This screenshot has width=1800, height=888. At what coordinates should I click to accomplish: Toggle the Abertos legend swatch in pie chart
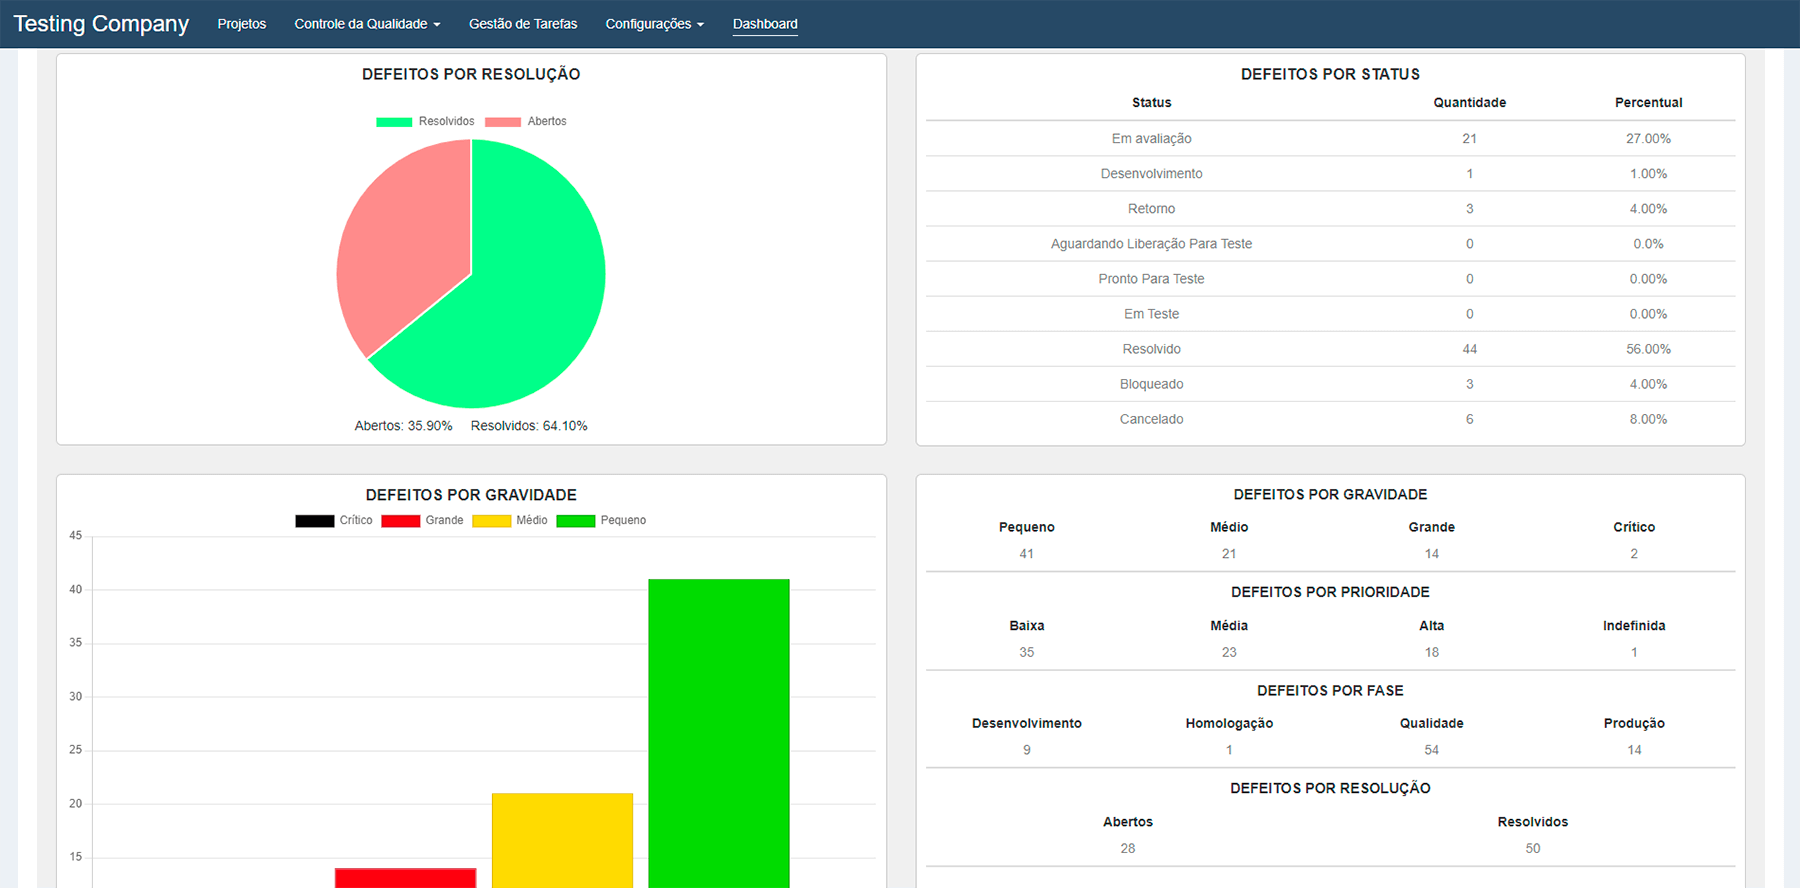click(503, 122)
